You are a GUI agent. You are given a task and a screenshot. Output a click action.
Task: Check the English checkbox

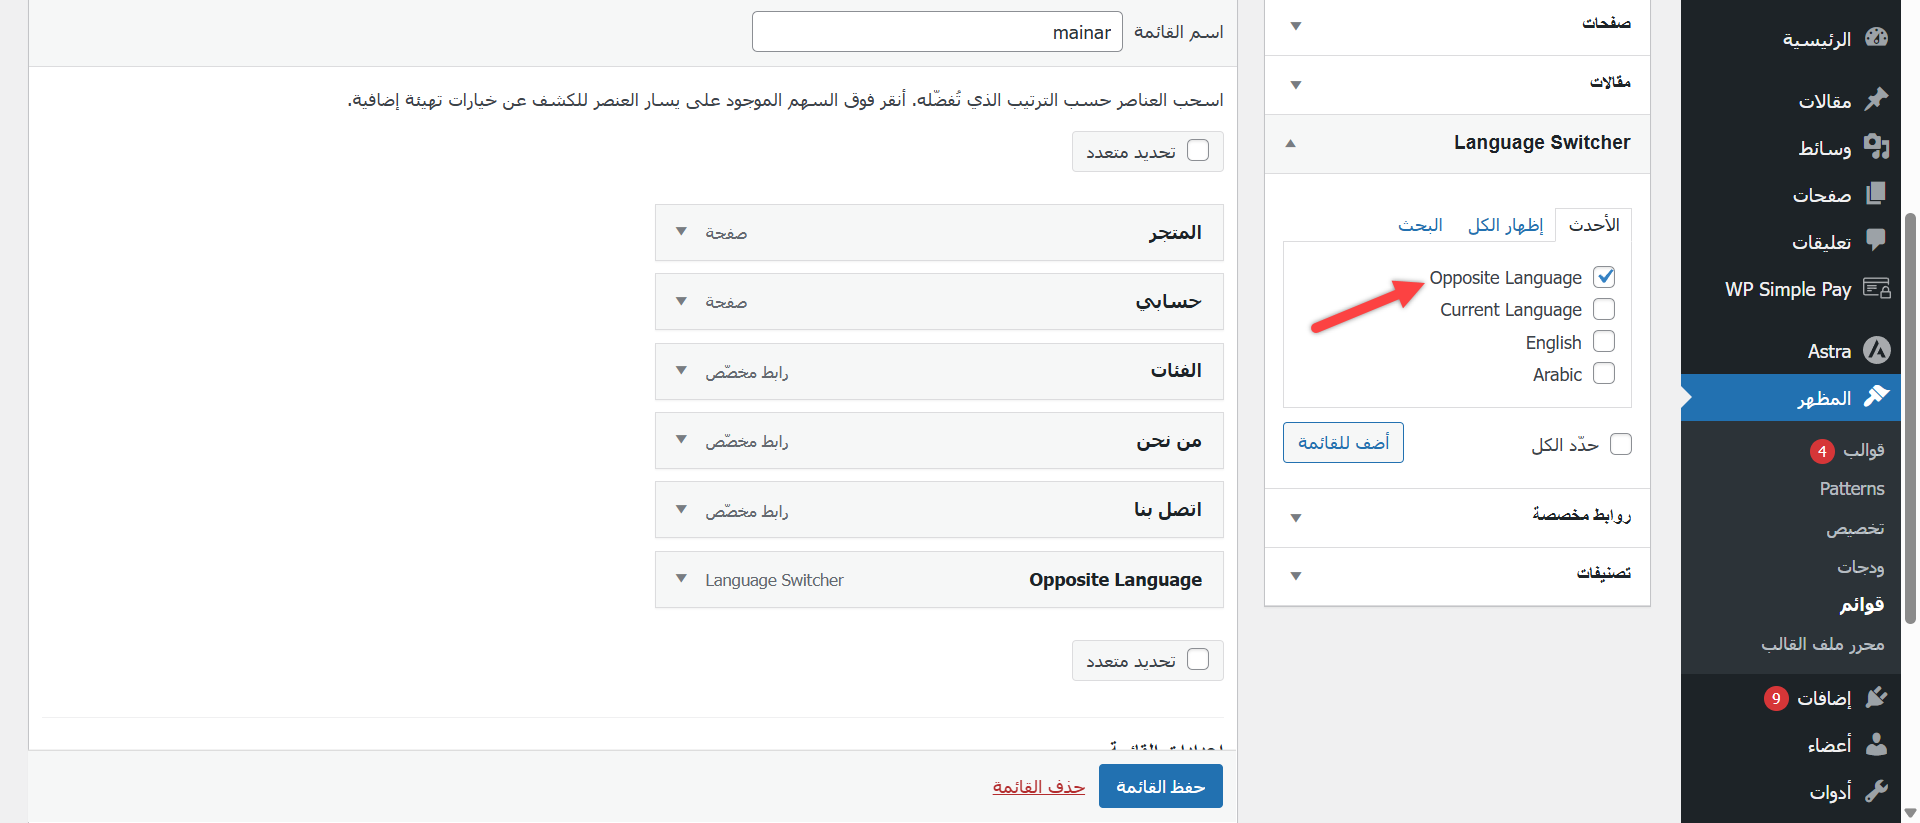(1604, 341)
